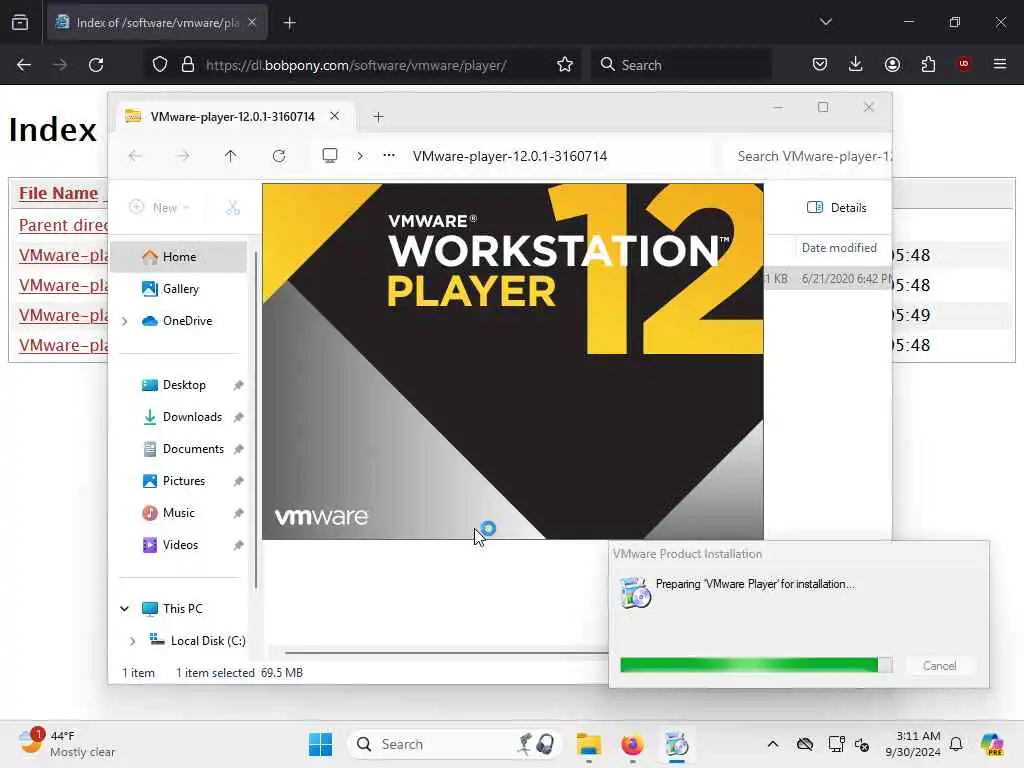
Task: Close the Index of /software/vmware tab
Action: click(x=252, y=22)
